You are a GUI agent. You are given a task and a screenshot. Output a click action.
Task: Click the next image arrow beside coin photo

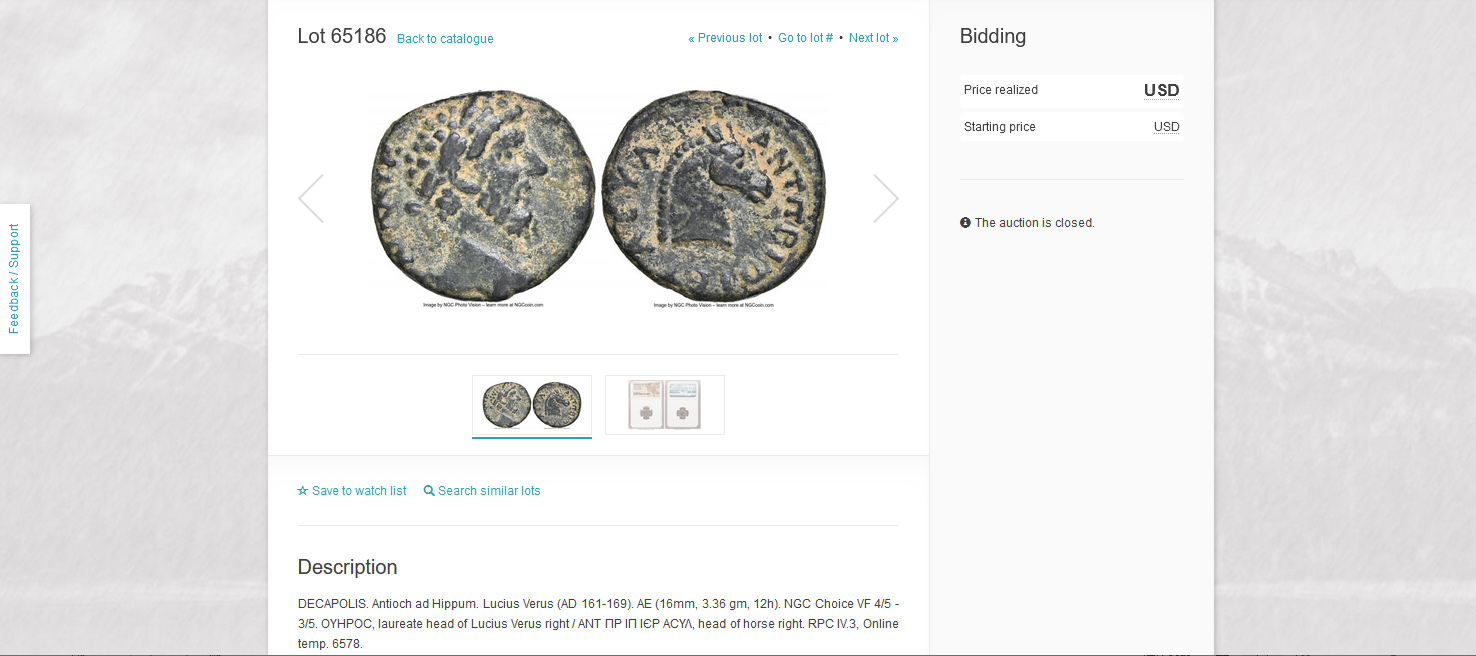886,198
